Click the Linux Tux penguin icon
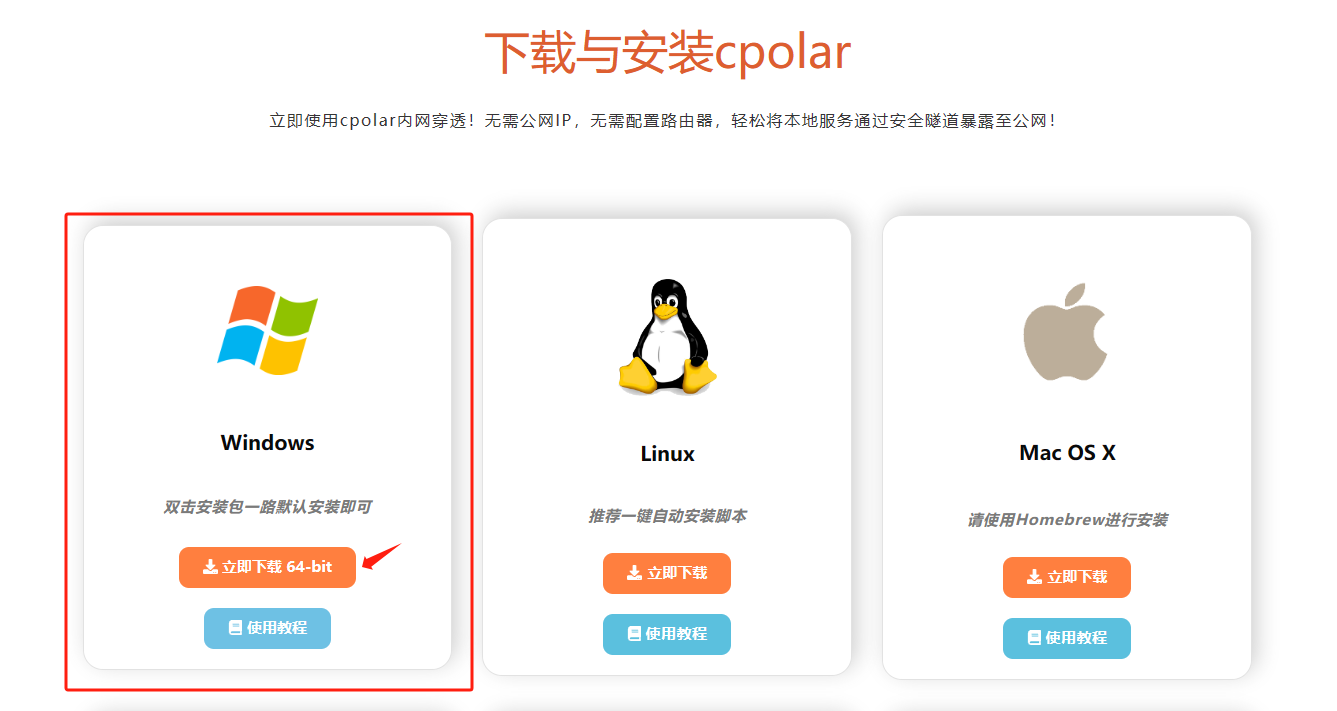 tap(667, 336)
